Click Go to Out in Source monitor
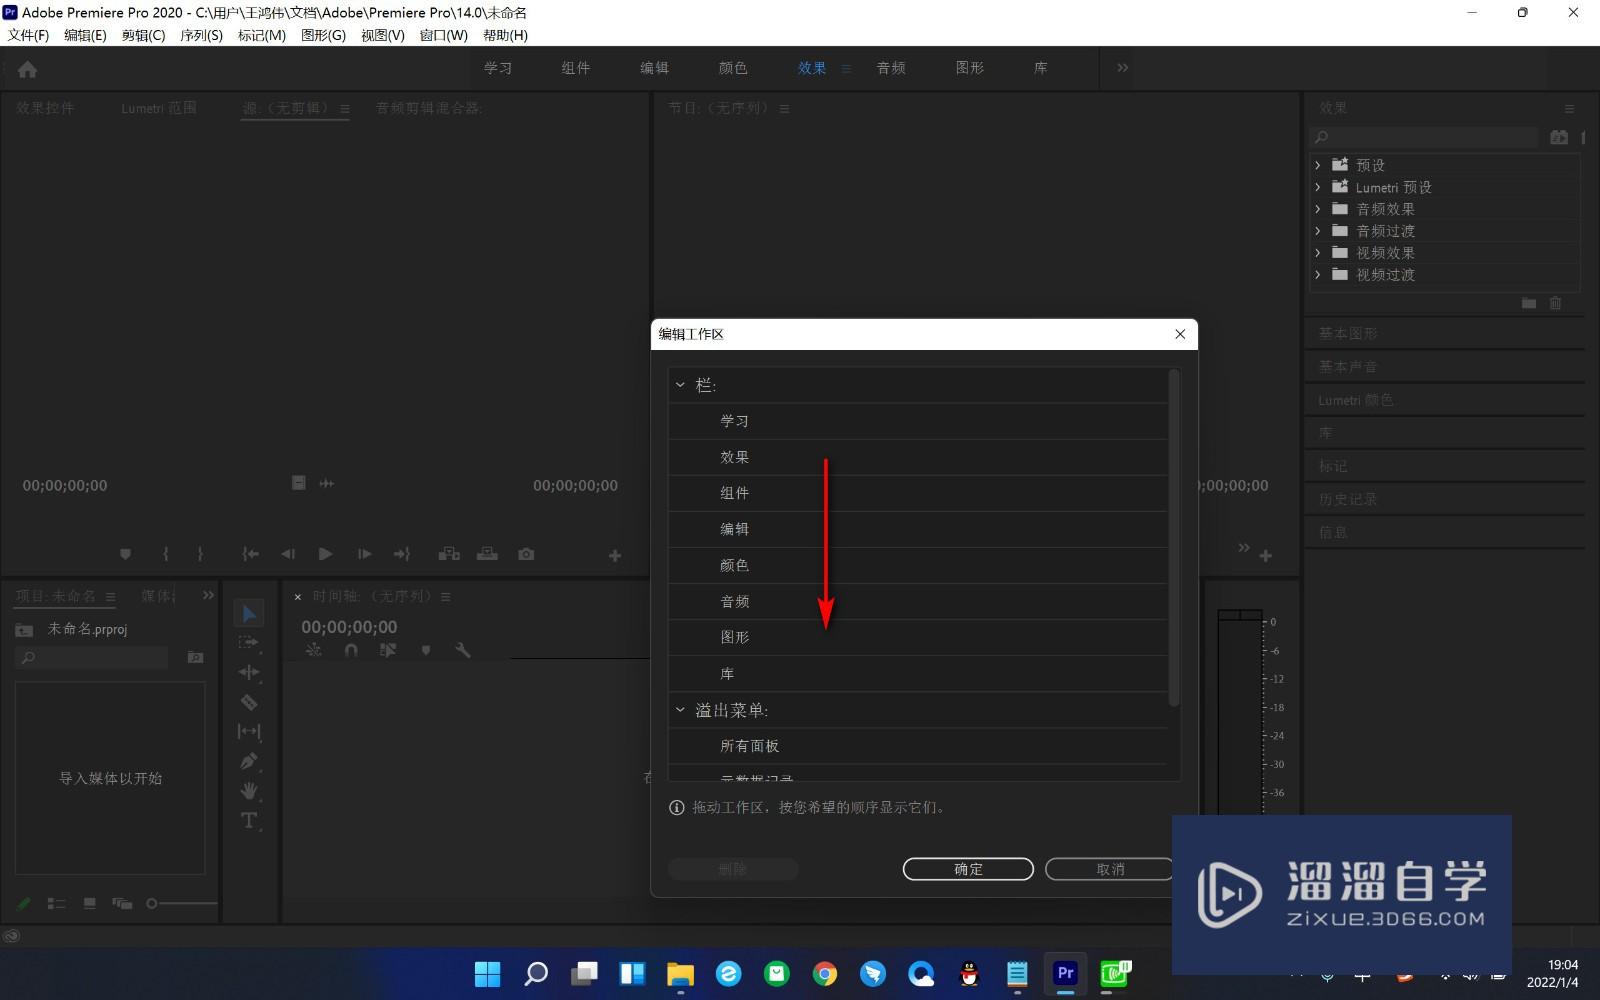This screenshot has height=1000, width=1600. tap(402, 554)
